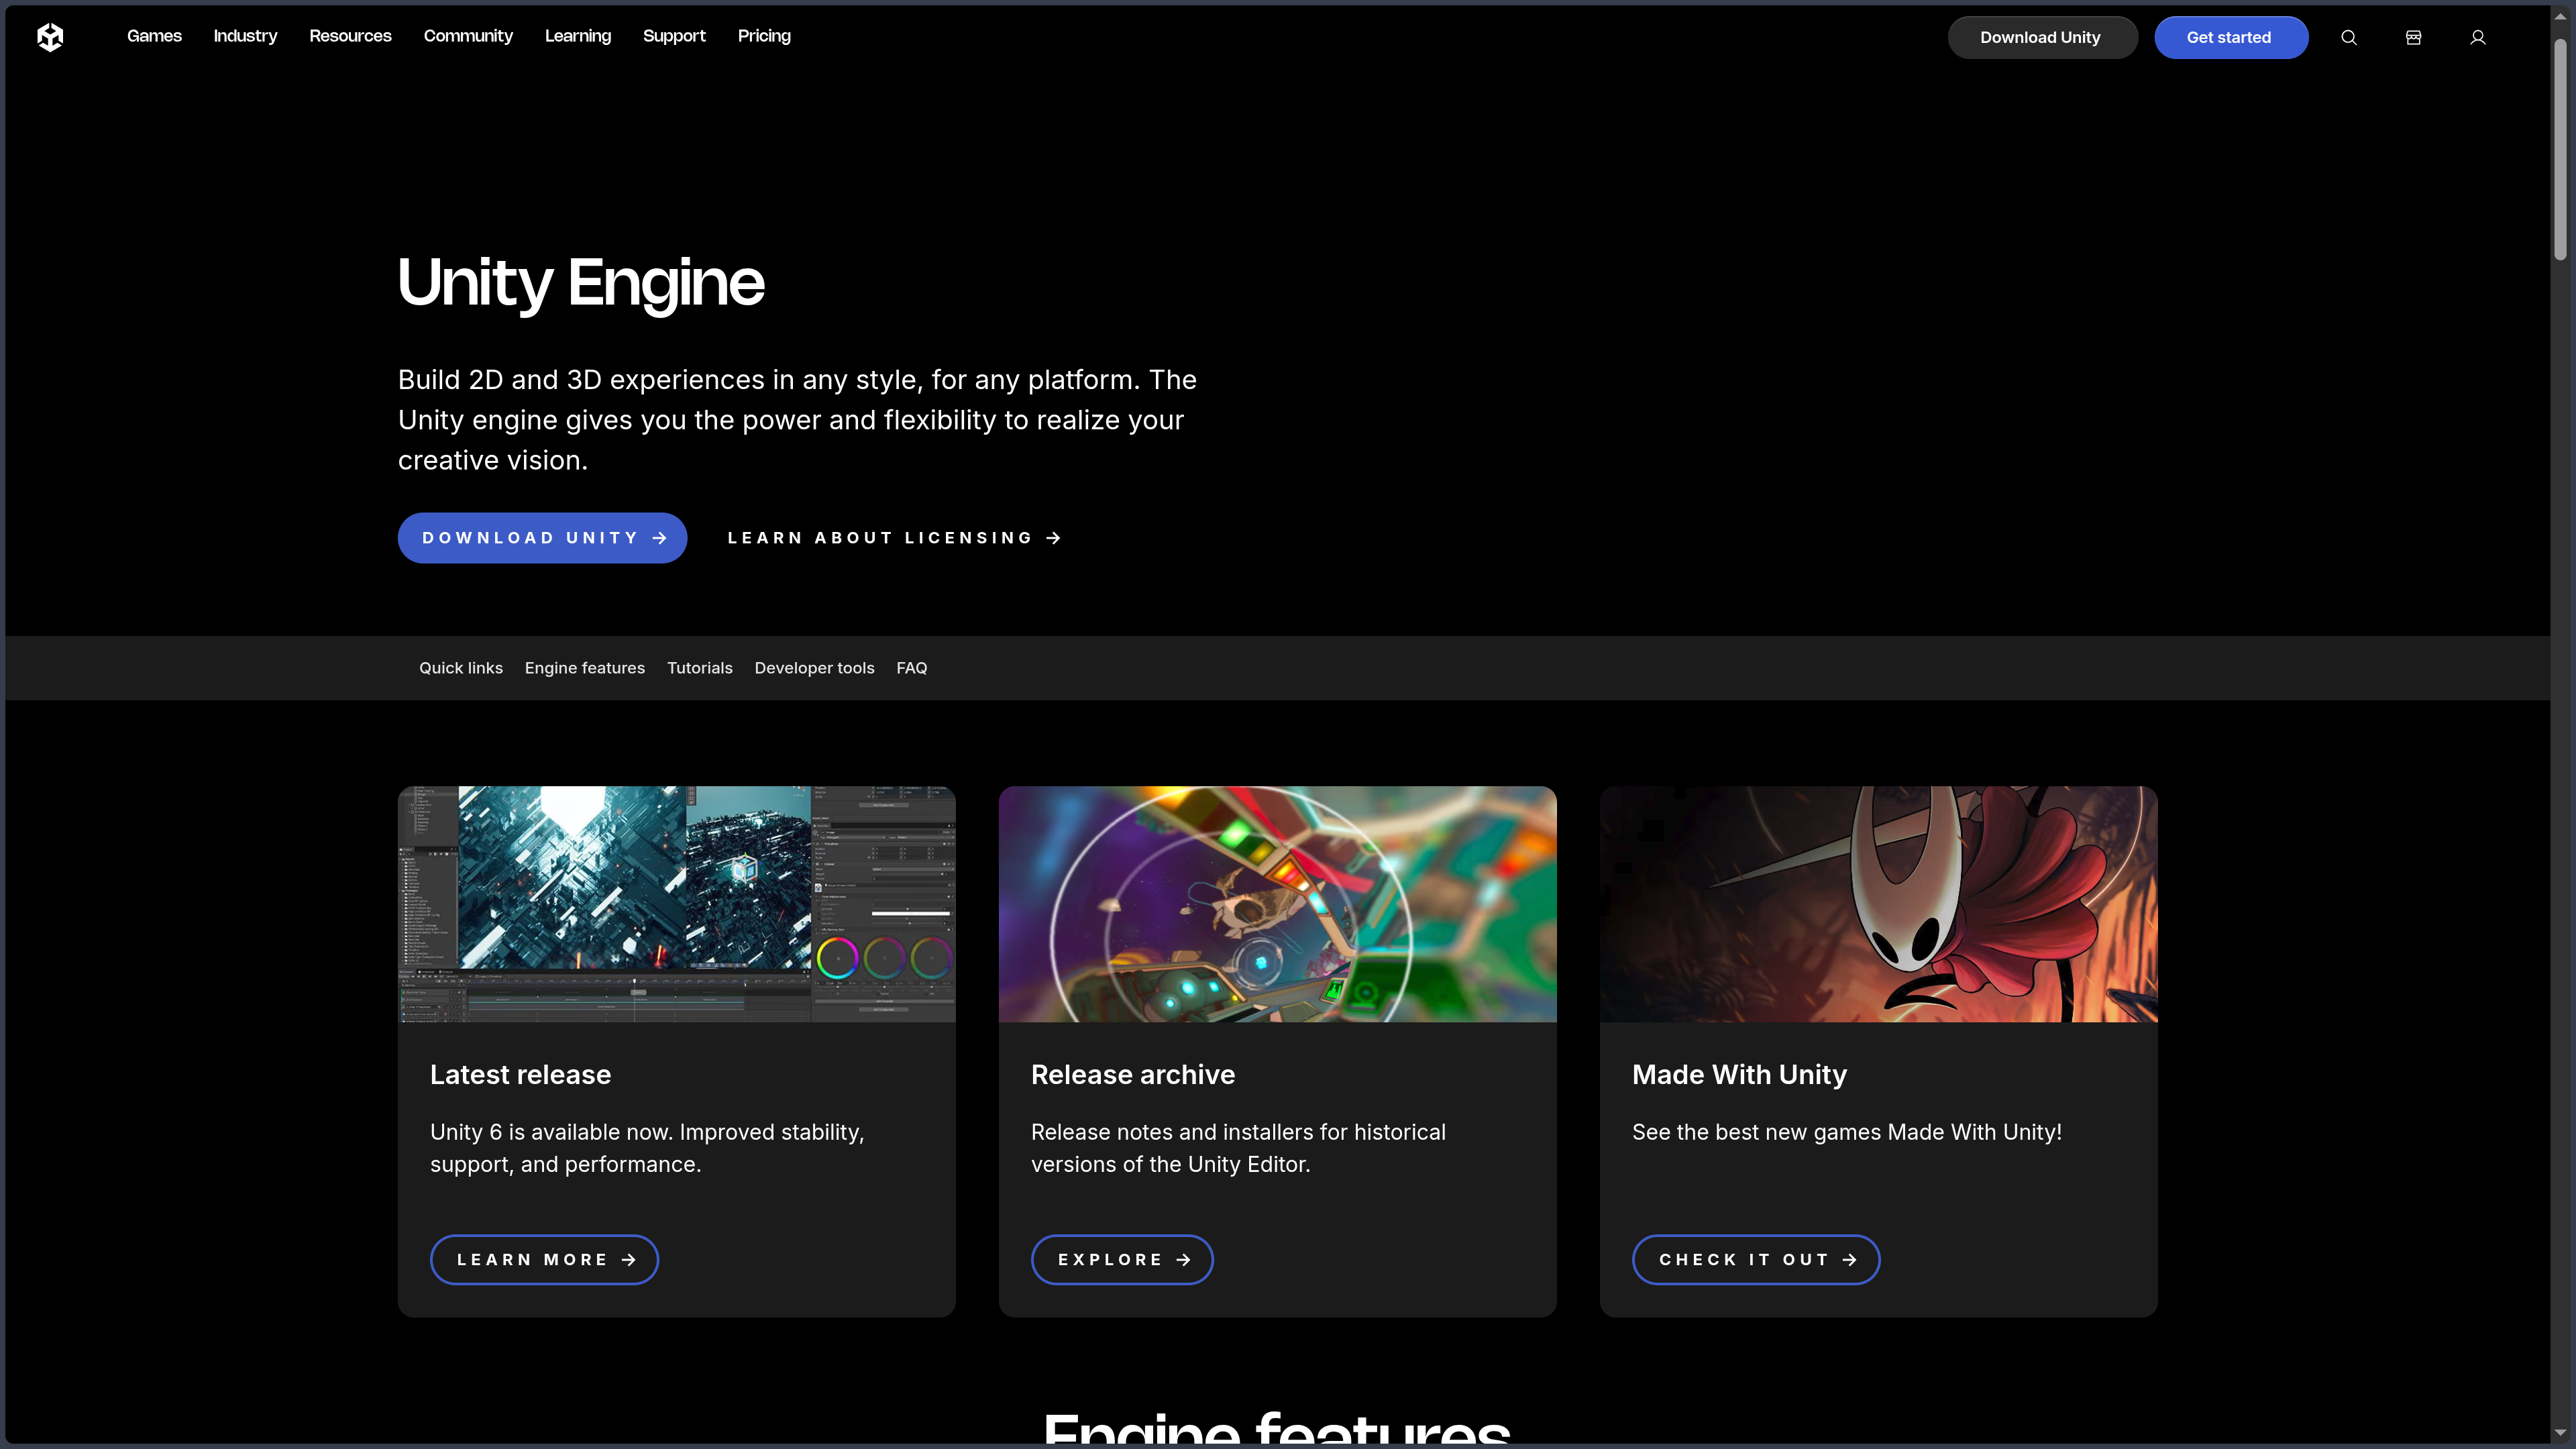Click the scrollbar down arrow
The image size is (2576, 1449).
[2560, 1432]
